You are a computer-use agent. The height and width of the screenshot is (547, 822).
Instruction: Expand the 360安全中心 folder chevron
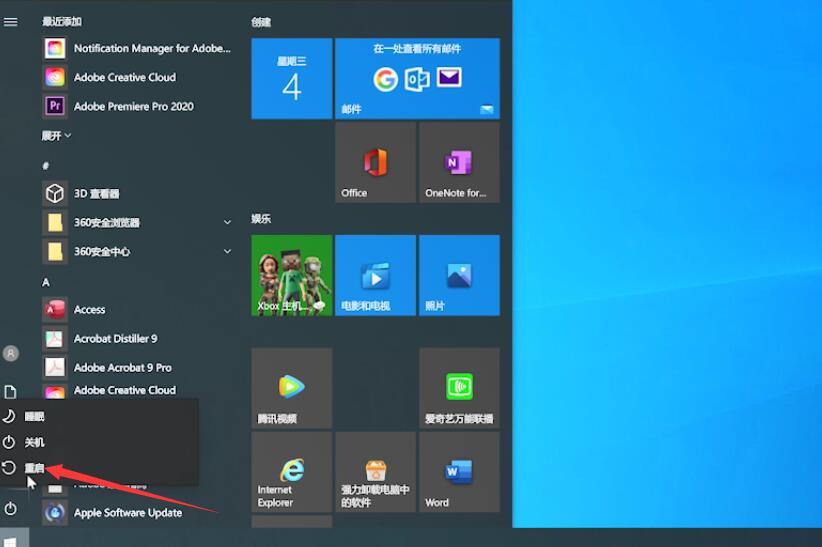(228, 252)
